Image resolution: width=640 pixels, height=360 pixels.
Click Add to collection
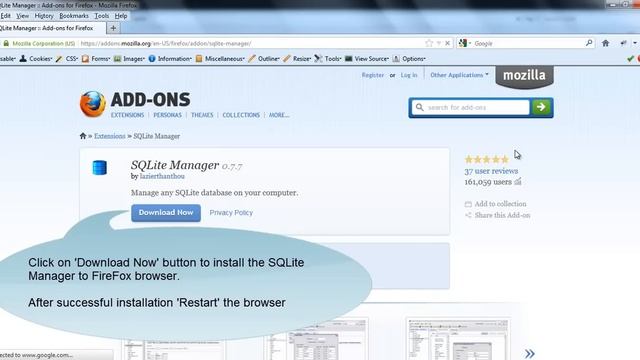point(496,204)
